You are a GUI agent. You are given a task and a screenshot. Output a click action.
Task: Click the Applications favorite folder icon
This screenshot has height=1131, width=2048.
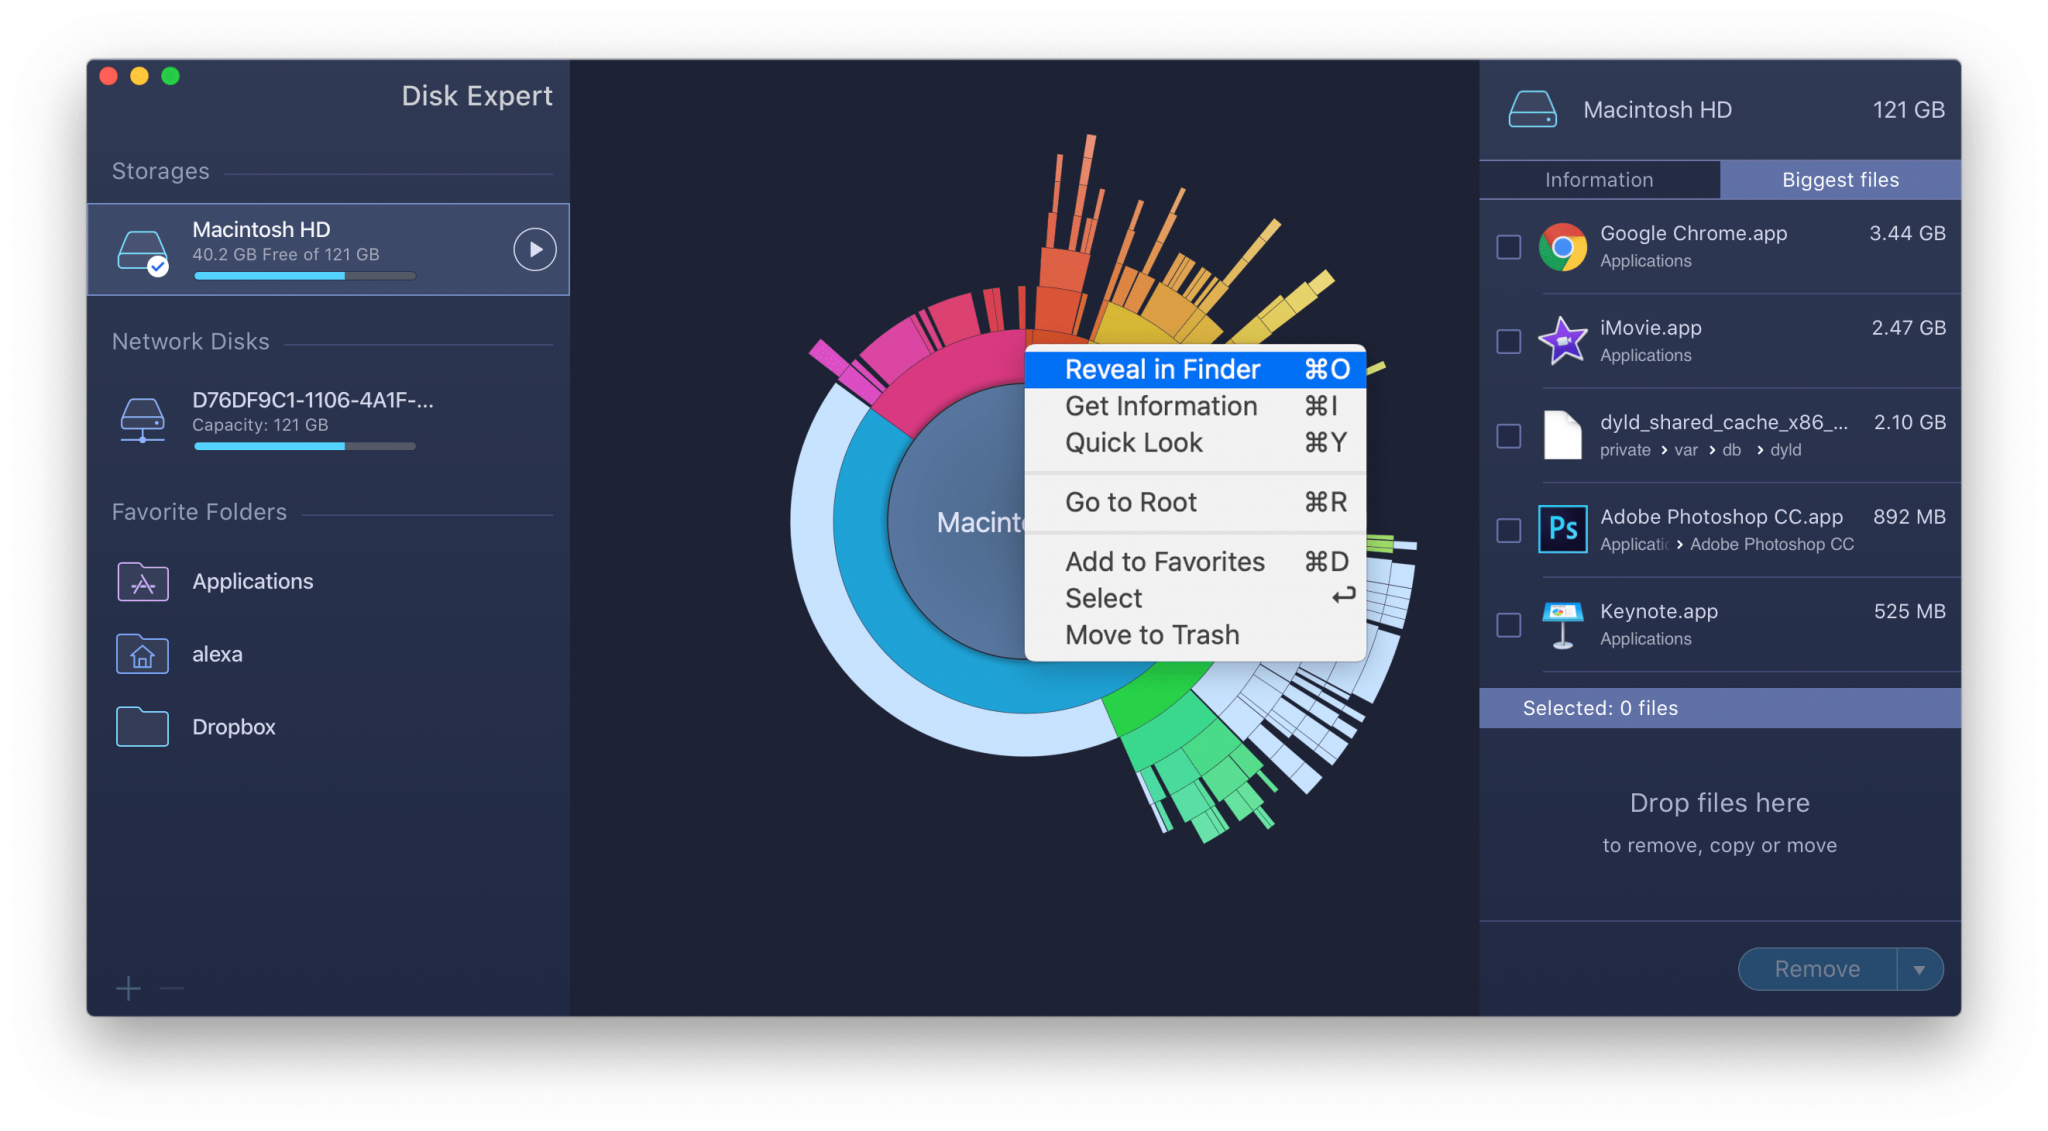[x=142, y=581]
